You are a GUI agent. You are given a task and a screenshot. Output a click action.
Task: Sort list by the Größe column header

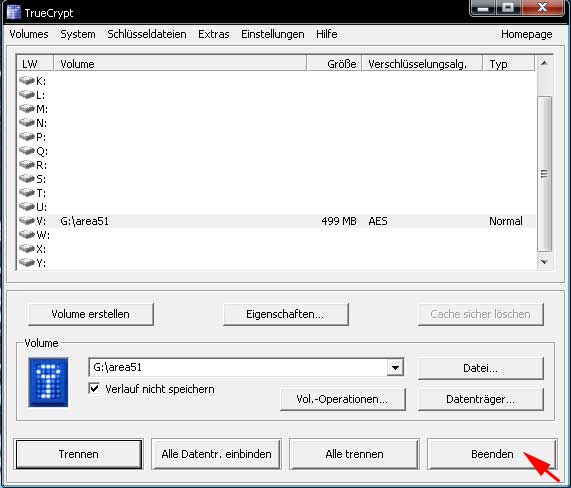coord(334,64)
